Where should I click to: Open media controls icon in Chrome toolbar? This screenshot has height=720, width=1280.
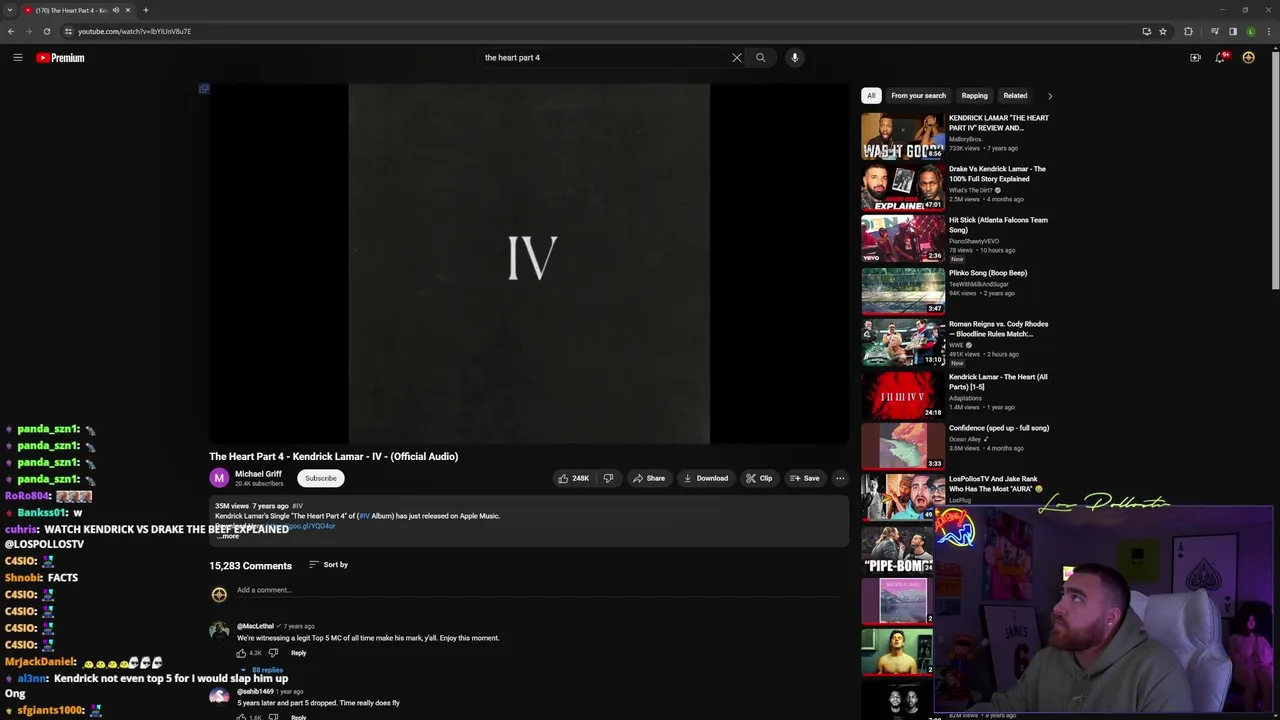[1215, 31]
